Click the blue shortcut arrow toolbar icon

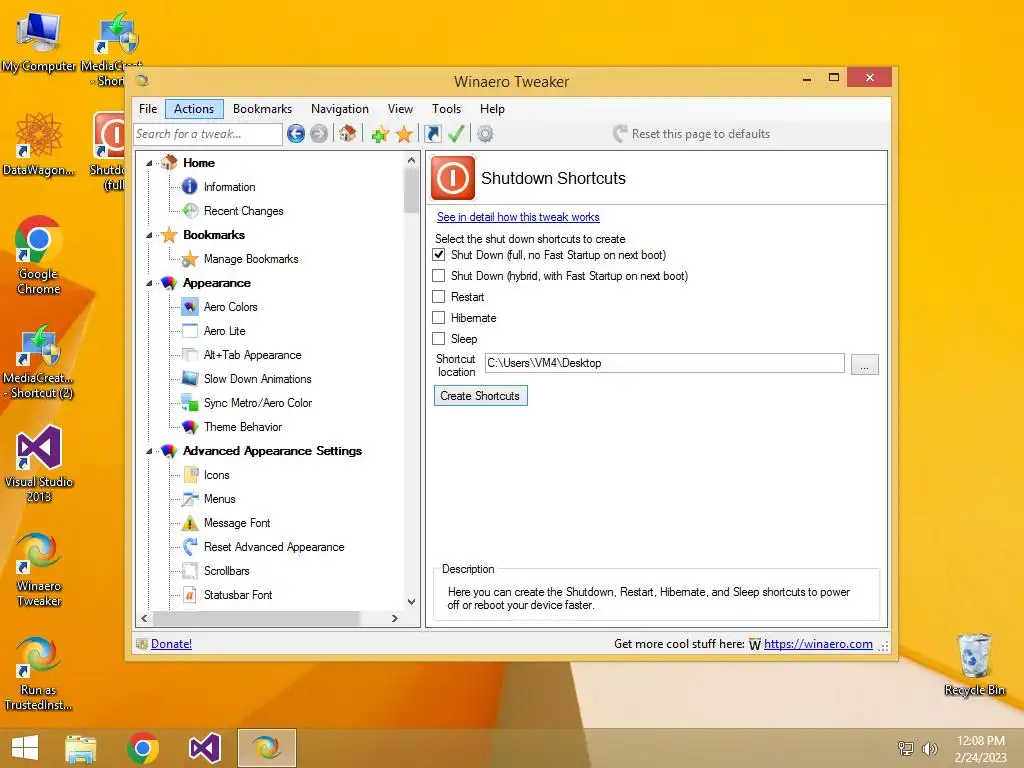click(x=433, y=134)
